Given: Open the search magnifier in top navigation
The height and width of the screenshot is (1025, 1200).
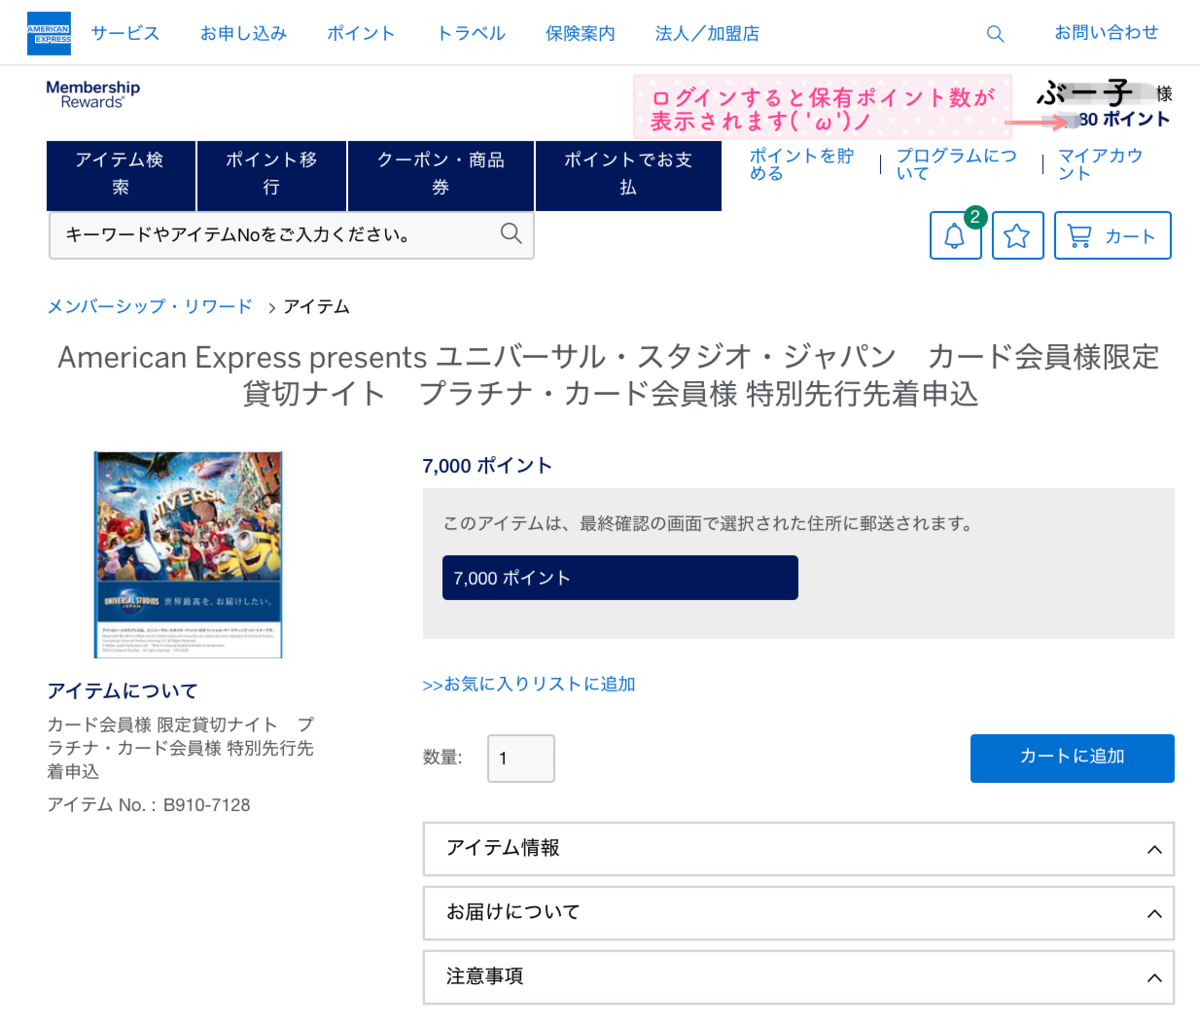Looking at the screenshot, I should 995,34.
